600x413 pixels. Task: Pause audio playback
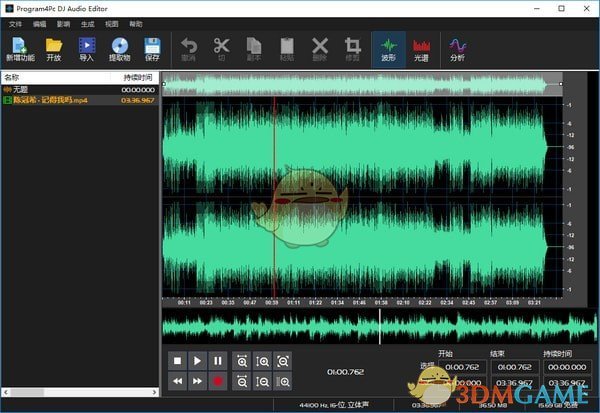coord(217,361)
